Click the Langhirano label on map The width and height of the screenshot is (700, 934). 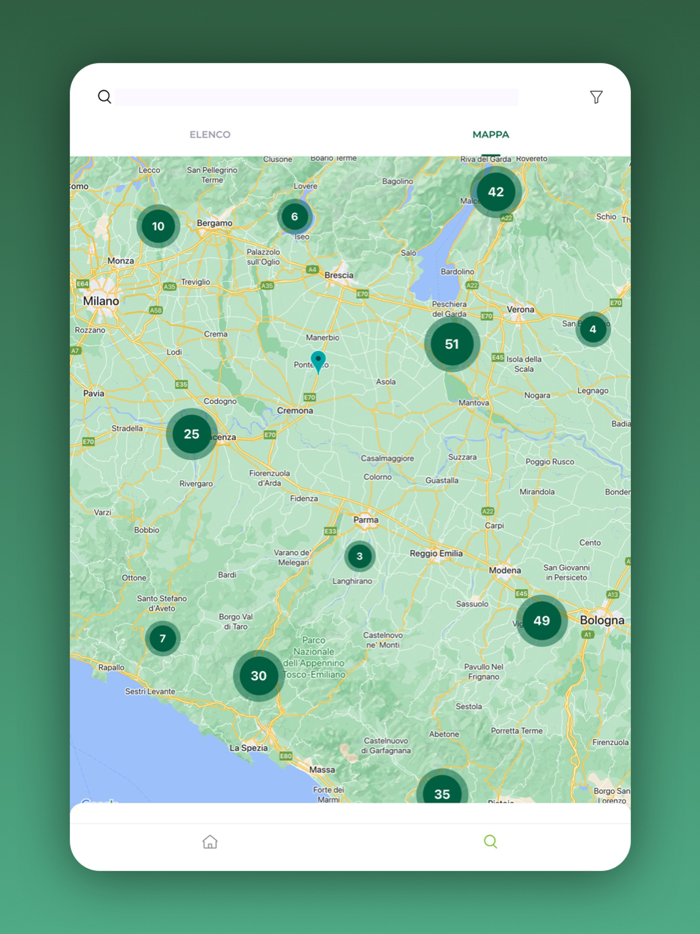coord(352,581)
